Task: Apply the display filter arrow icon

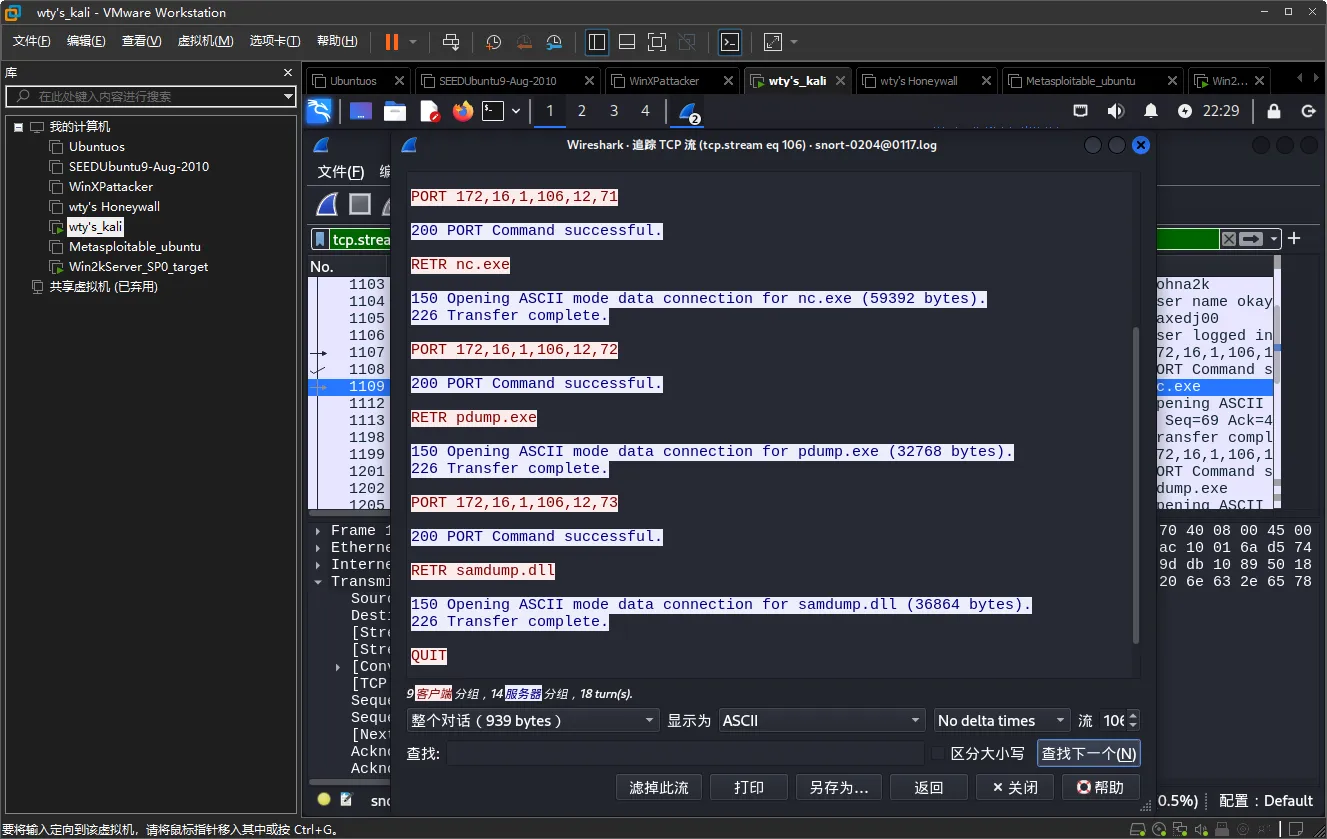Action: tap(1251, 239)
